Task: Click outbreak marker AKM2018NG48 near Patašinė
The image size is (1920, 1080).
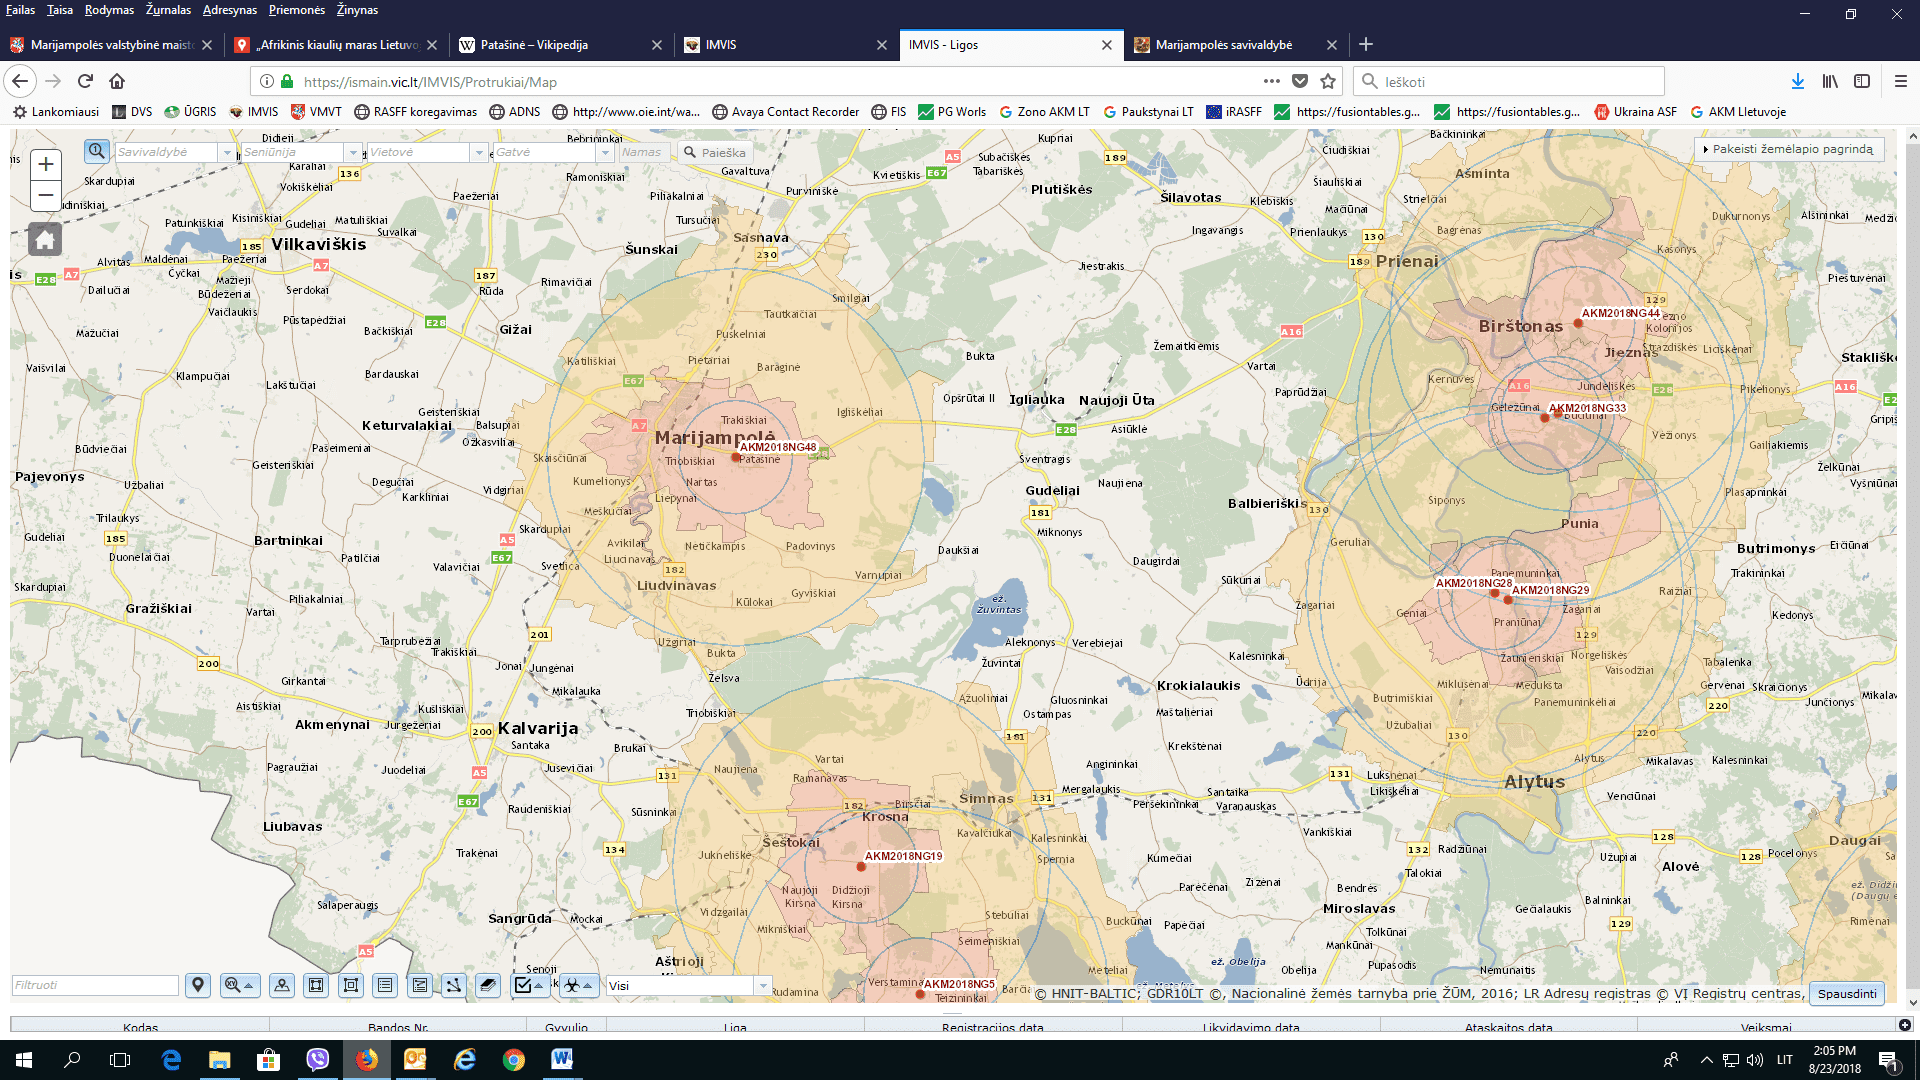Action: point(736,457)
